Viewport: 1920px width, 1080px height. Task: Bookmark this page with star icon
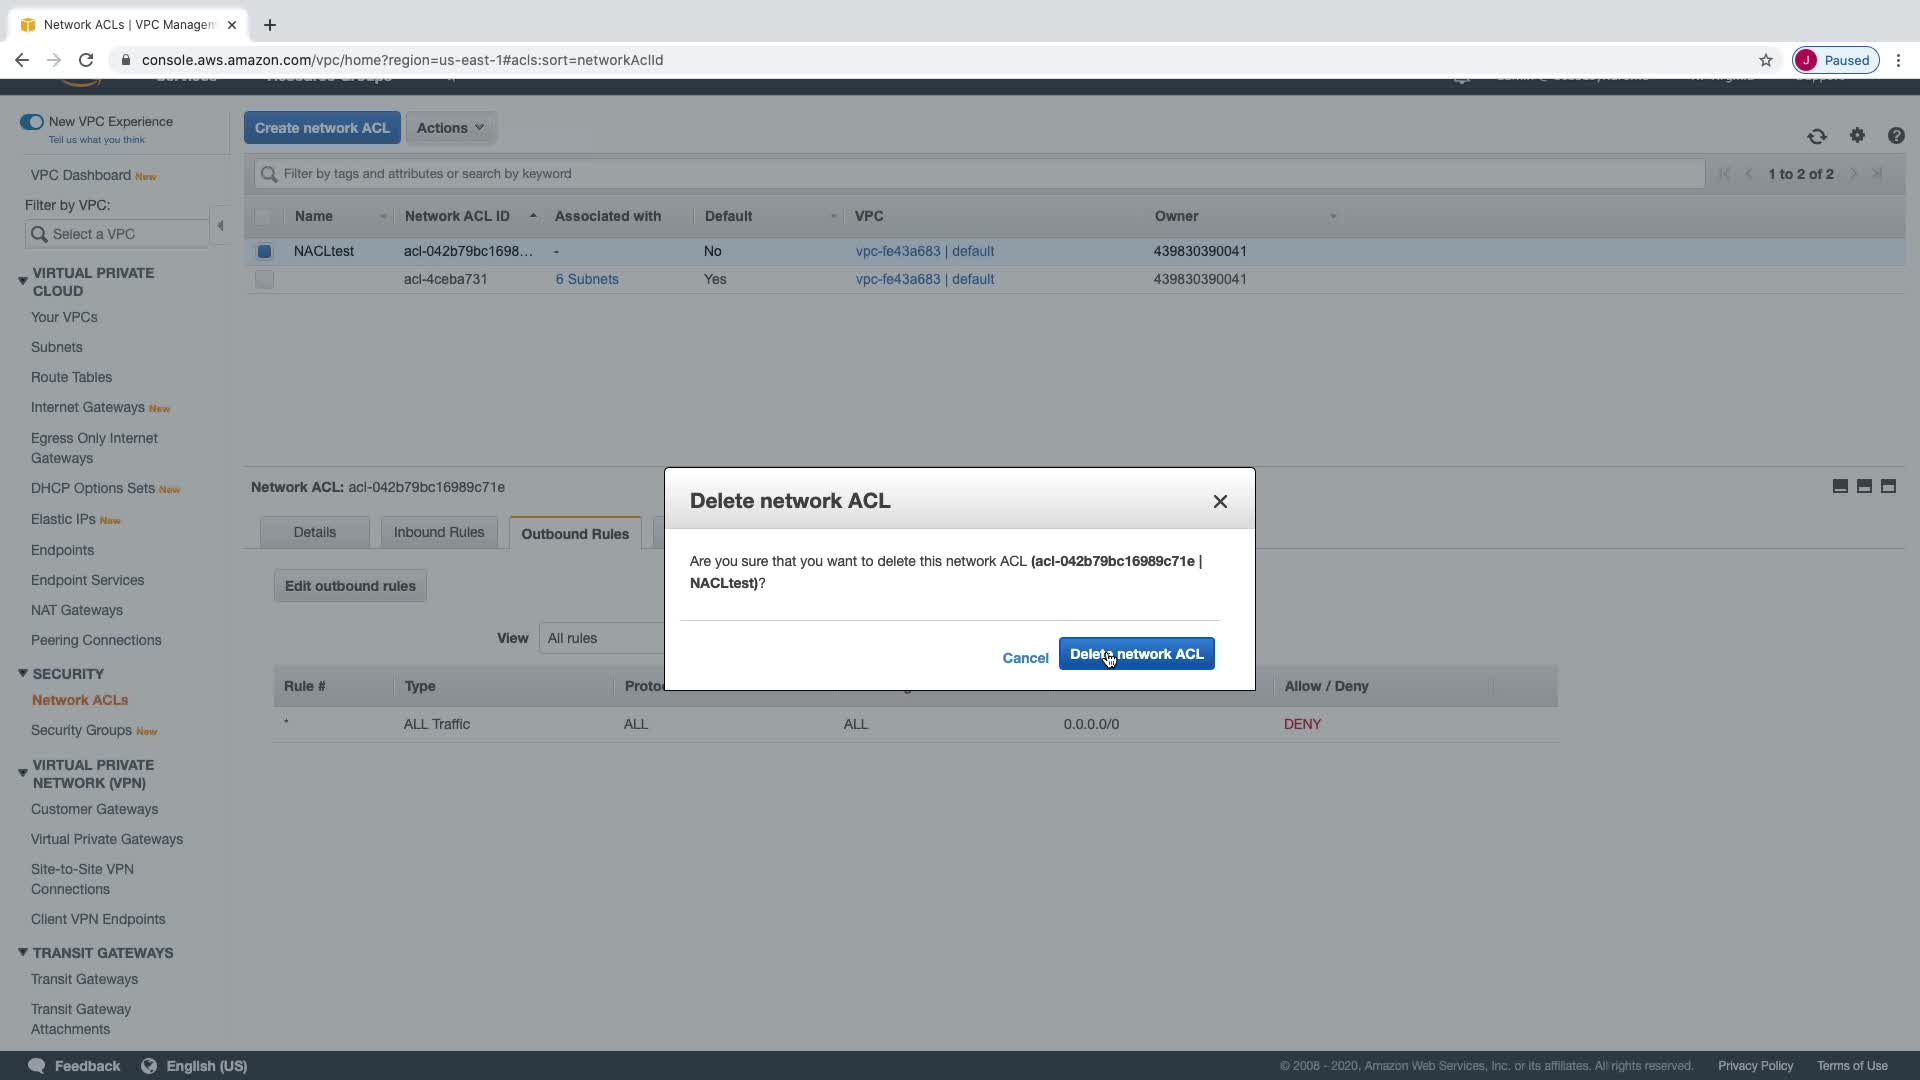(x=1766, y=60)
